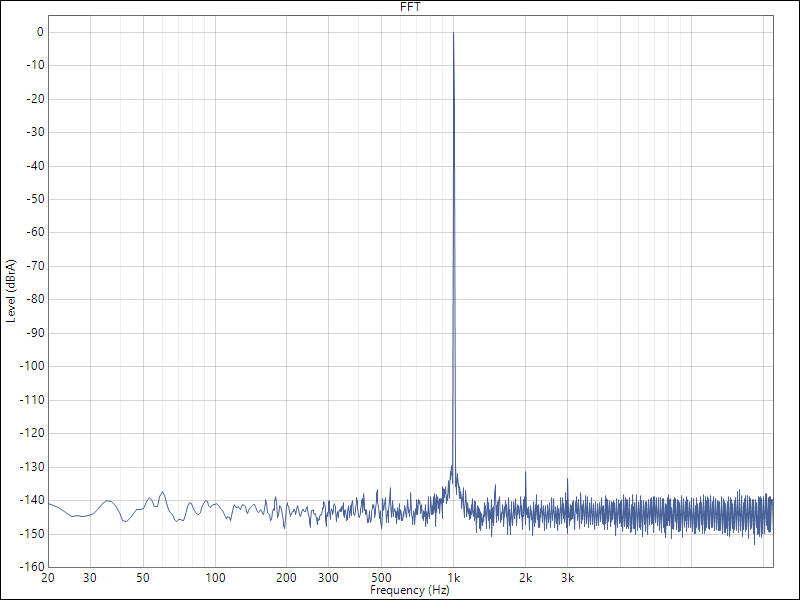
Task: Click the -160 level axis value
Action: tap(32, 567)
